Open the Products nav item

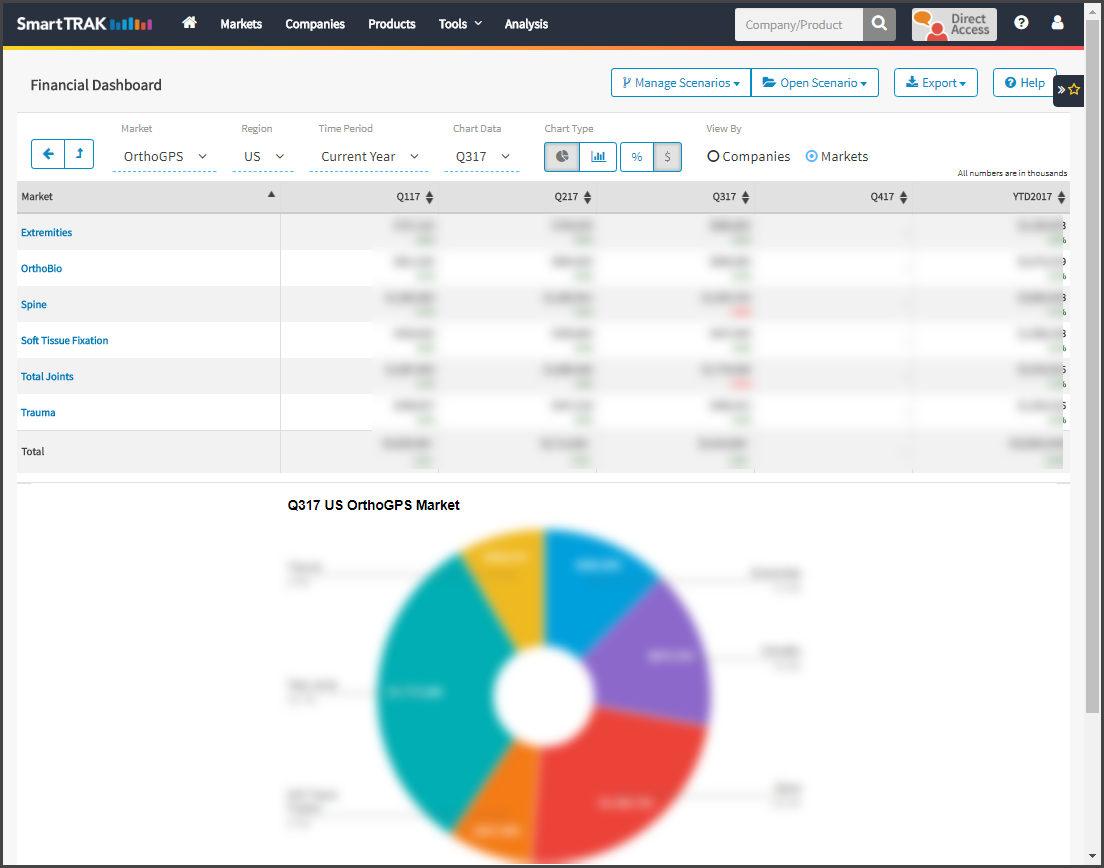point(391,24)
